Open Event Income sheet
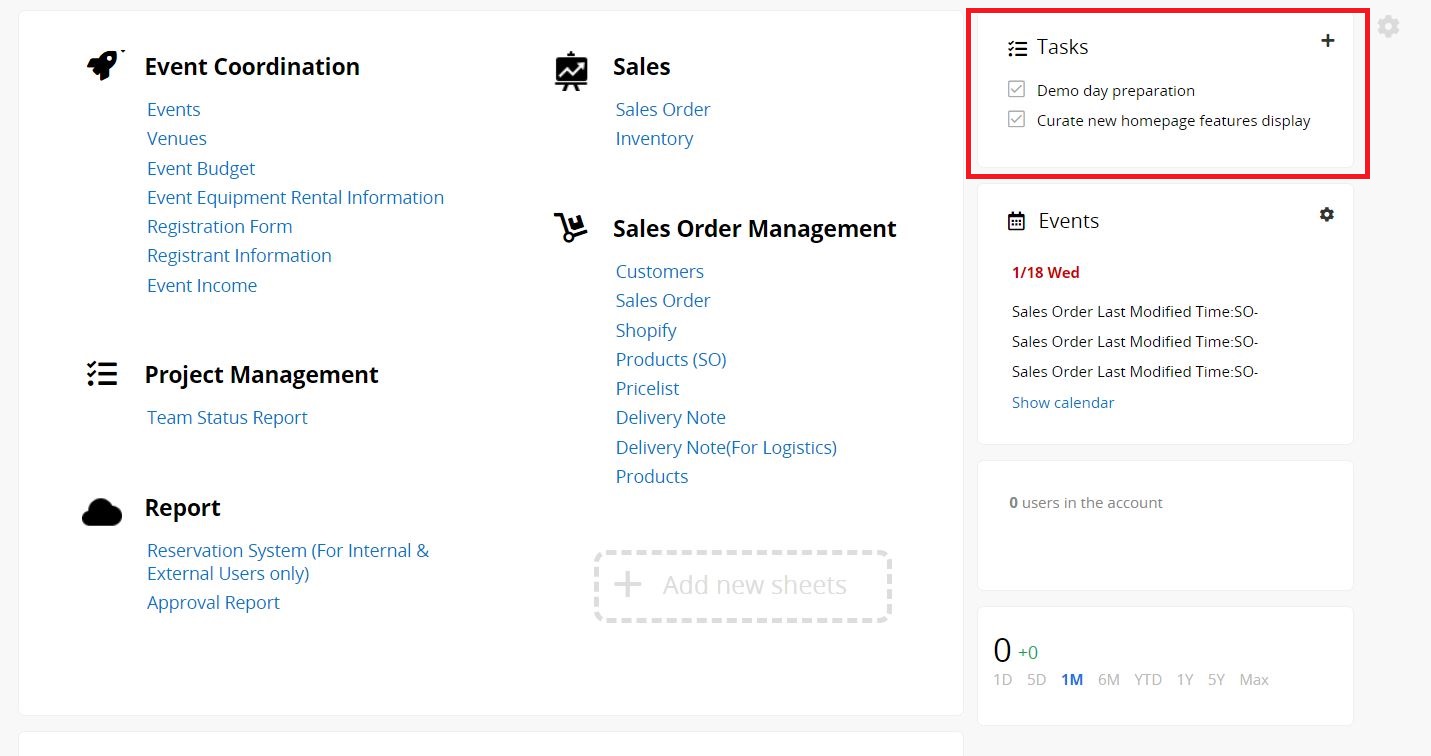Image resolution: width=1431 pixels, height=756 pixels. pos(202,286)
